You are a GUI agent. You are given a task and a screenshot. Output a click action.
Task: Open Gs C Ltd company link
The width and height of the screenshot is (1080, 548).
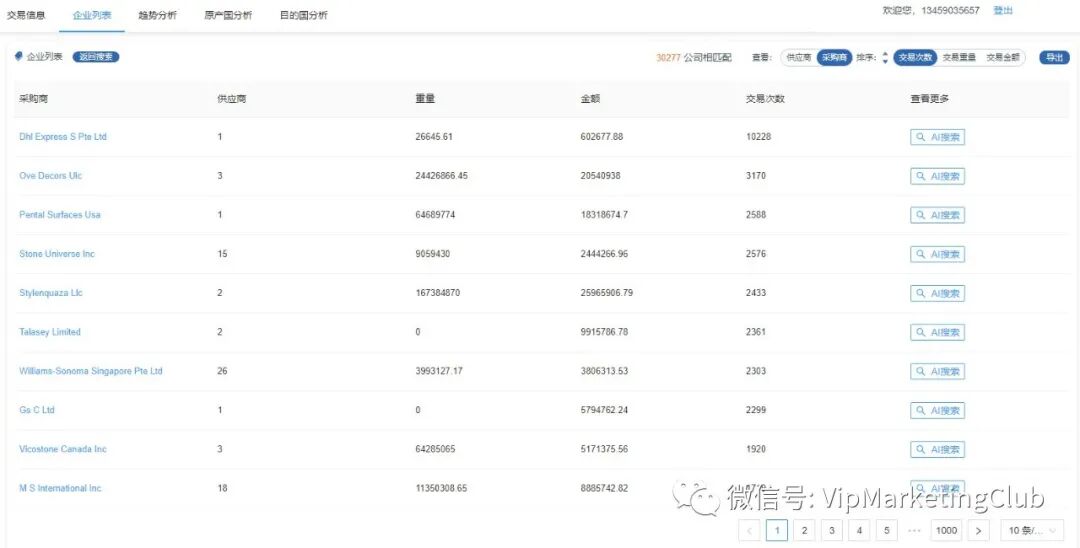coord(37,410)
